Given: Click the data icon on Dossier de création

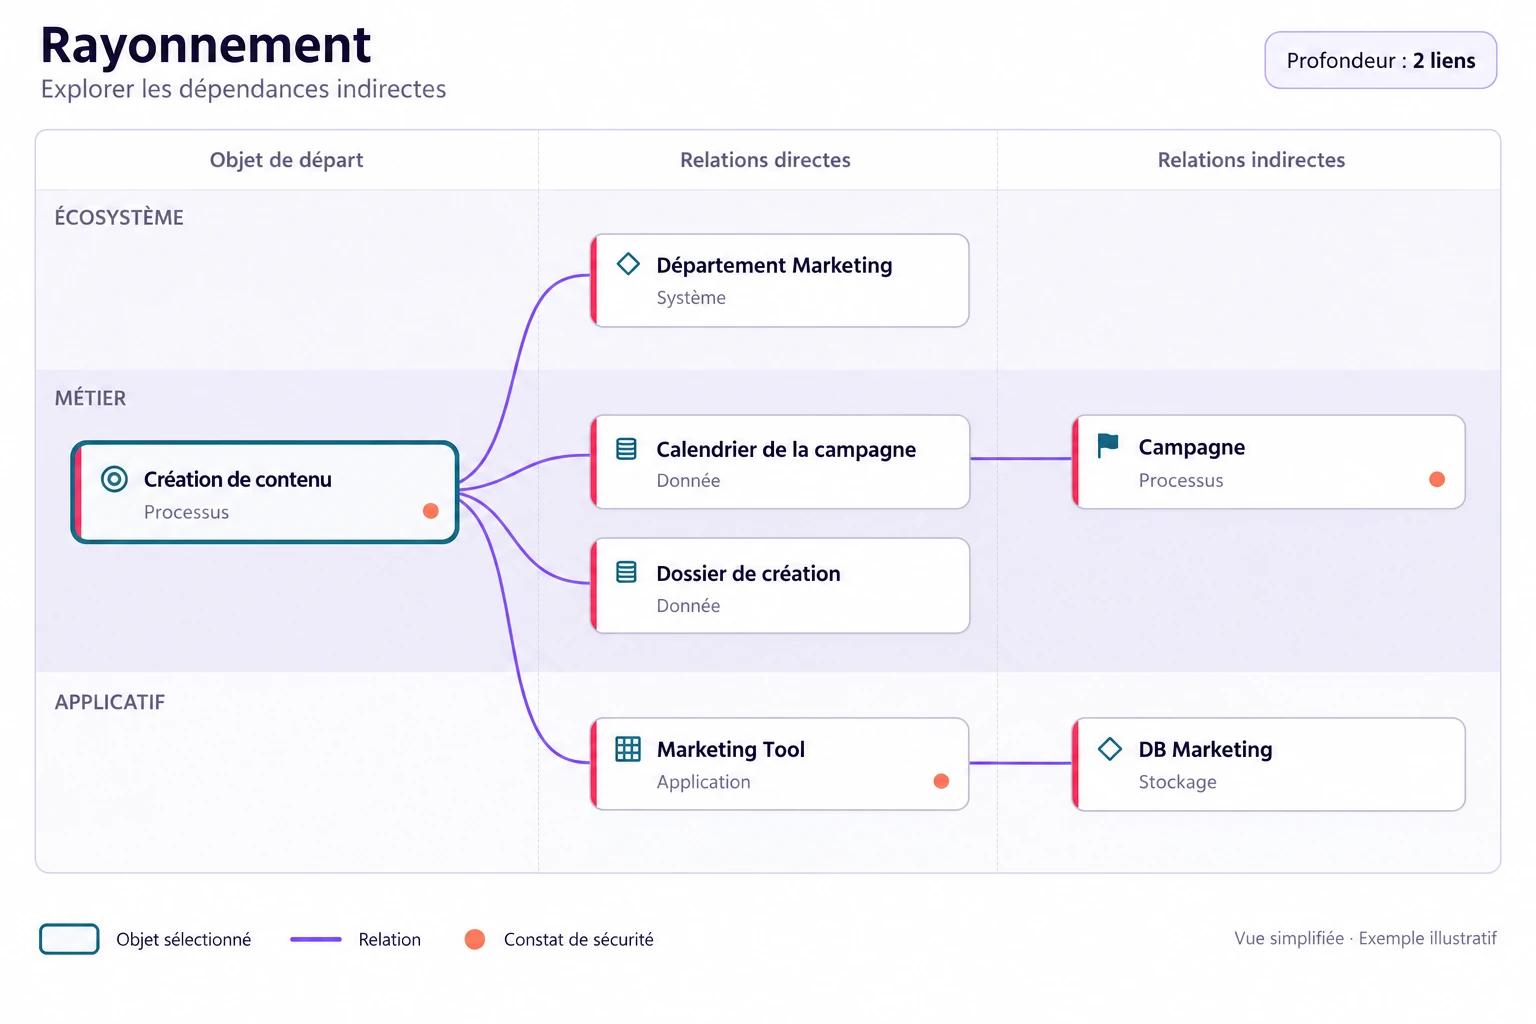Looking at the screenshot, I should tap(627, 572).
